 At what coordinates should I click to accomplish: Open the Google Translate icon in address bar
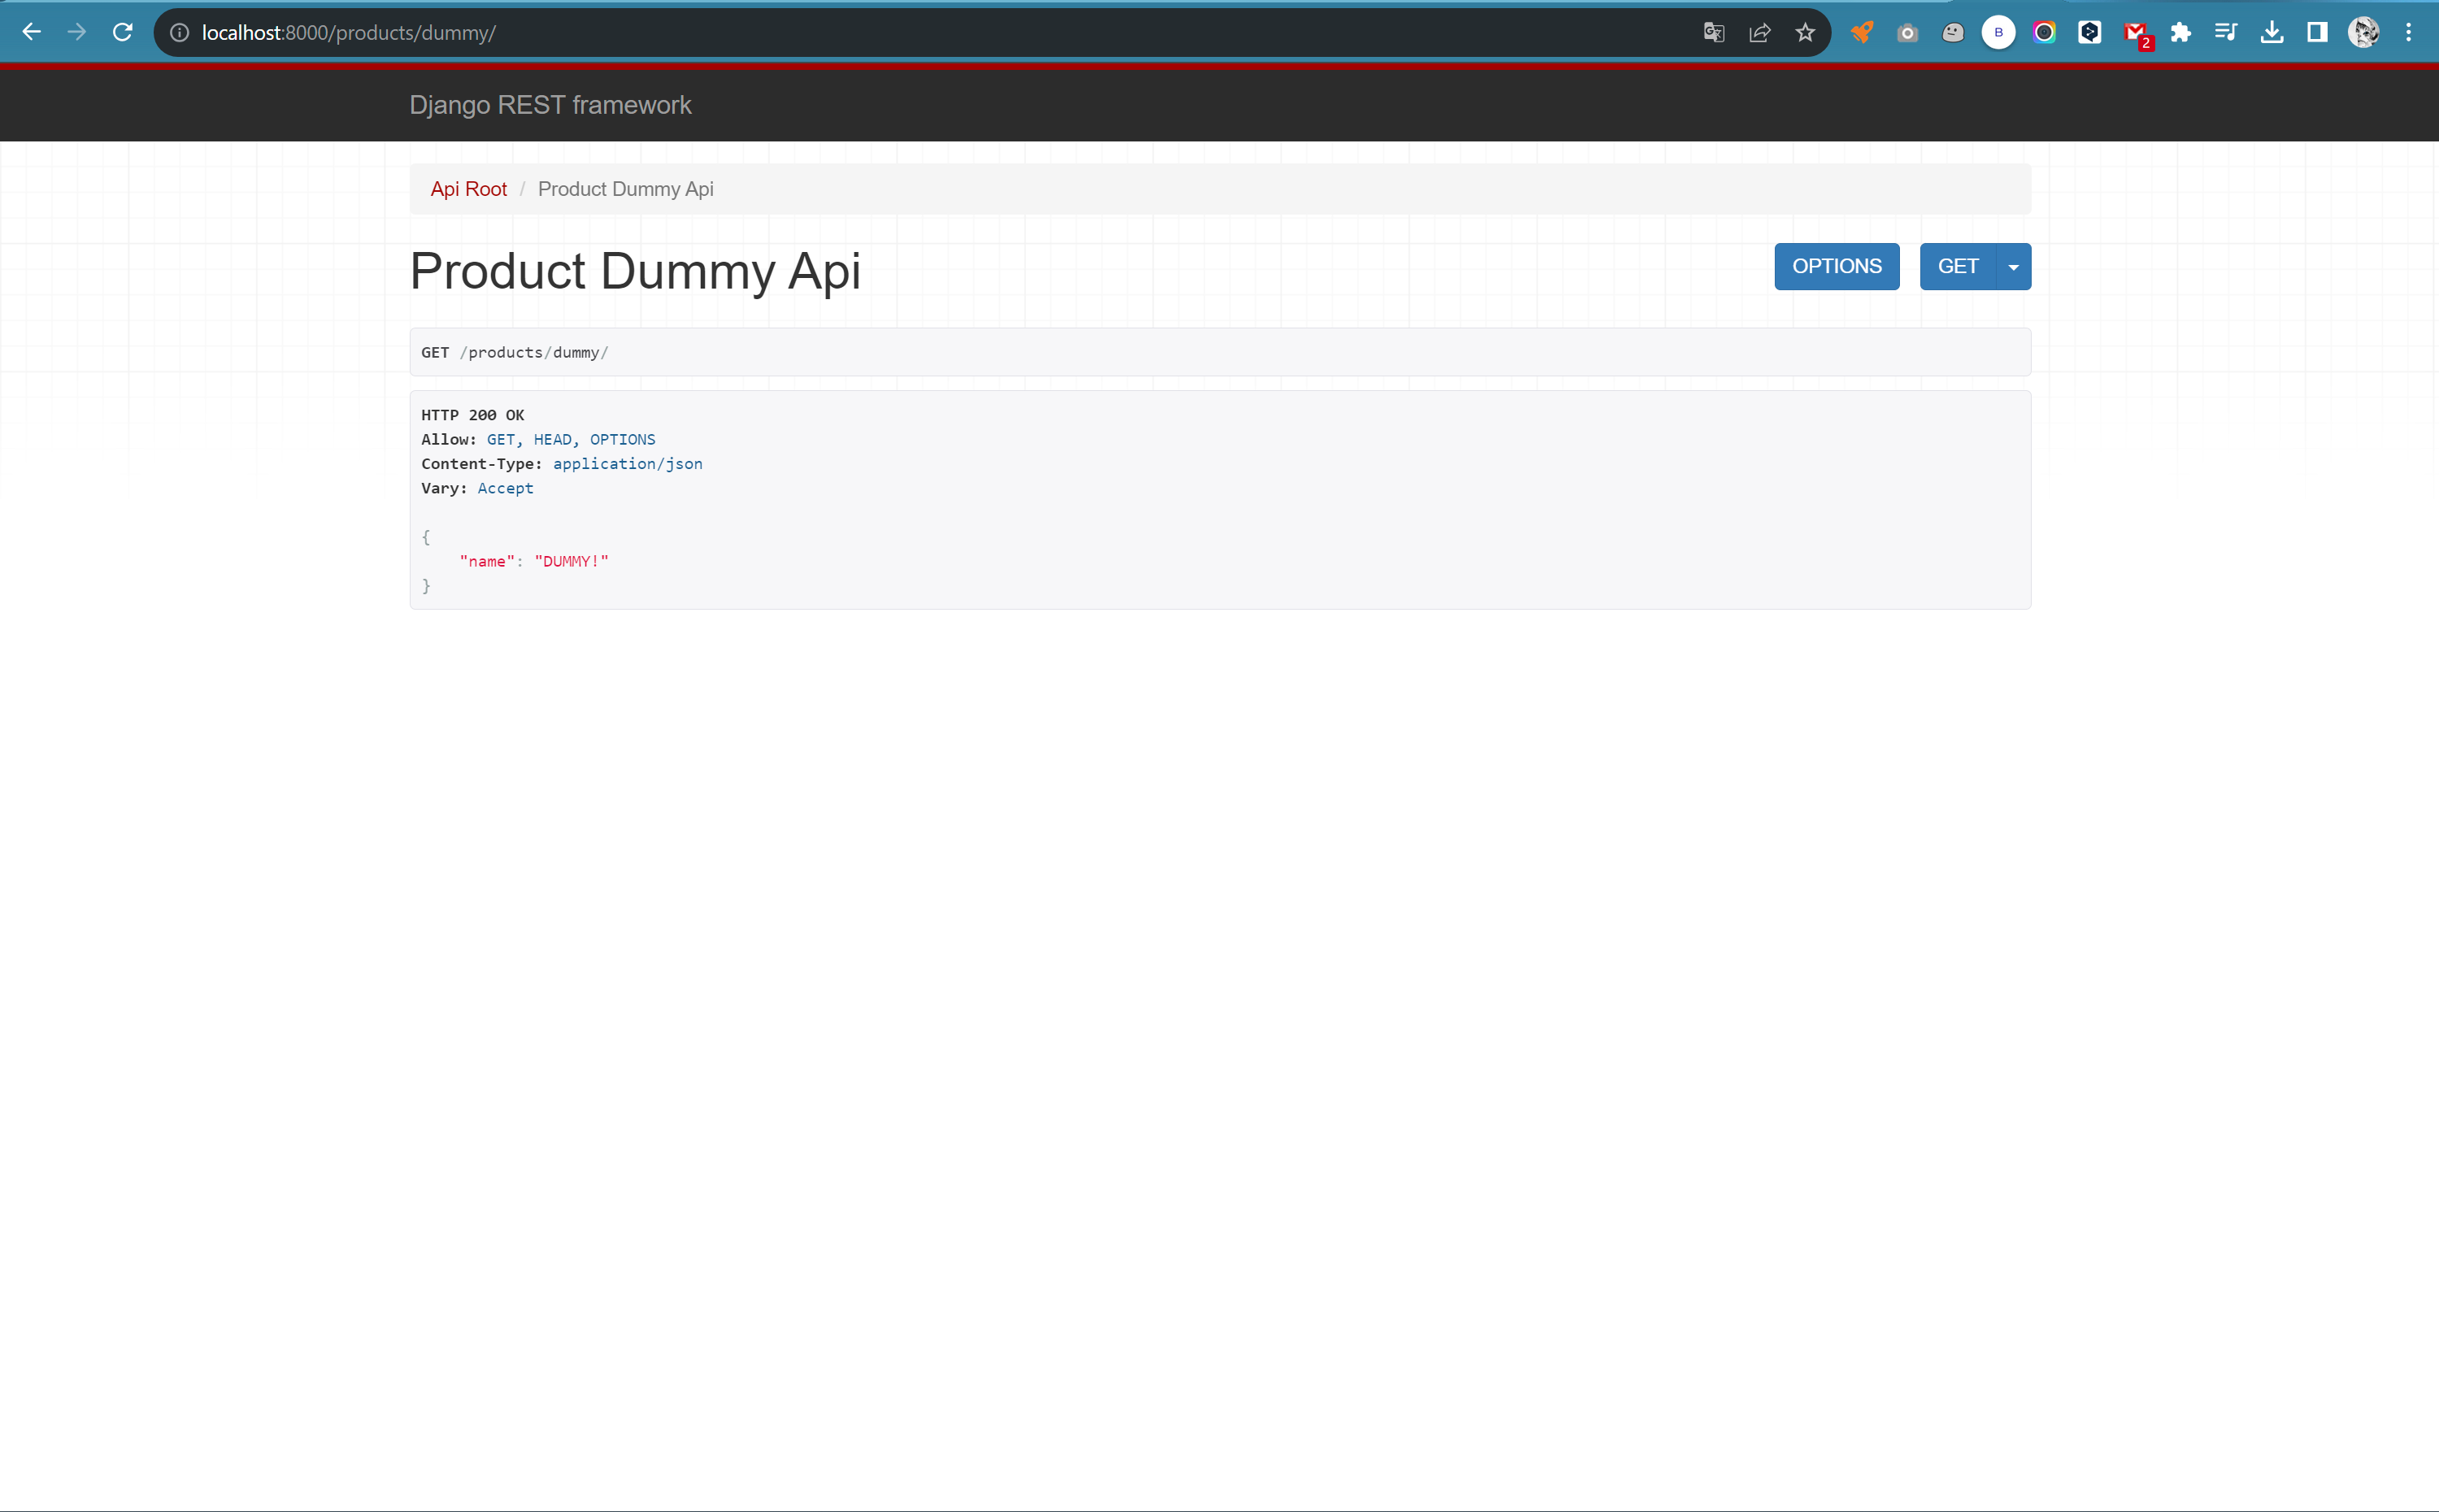[1713, 31]
